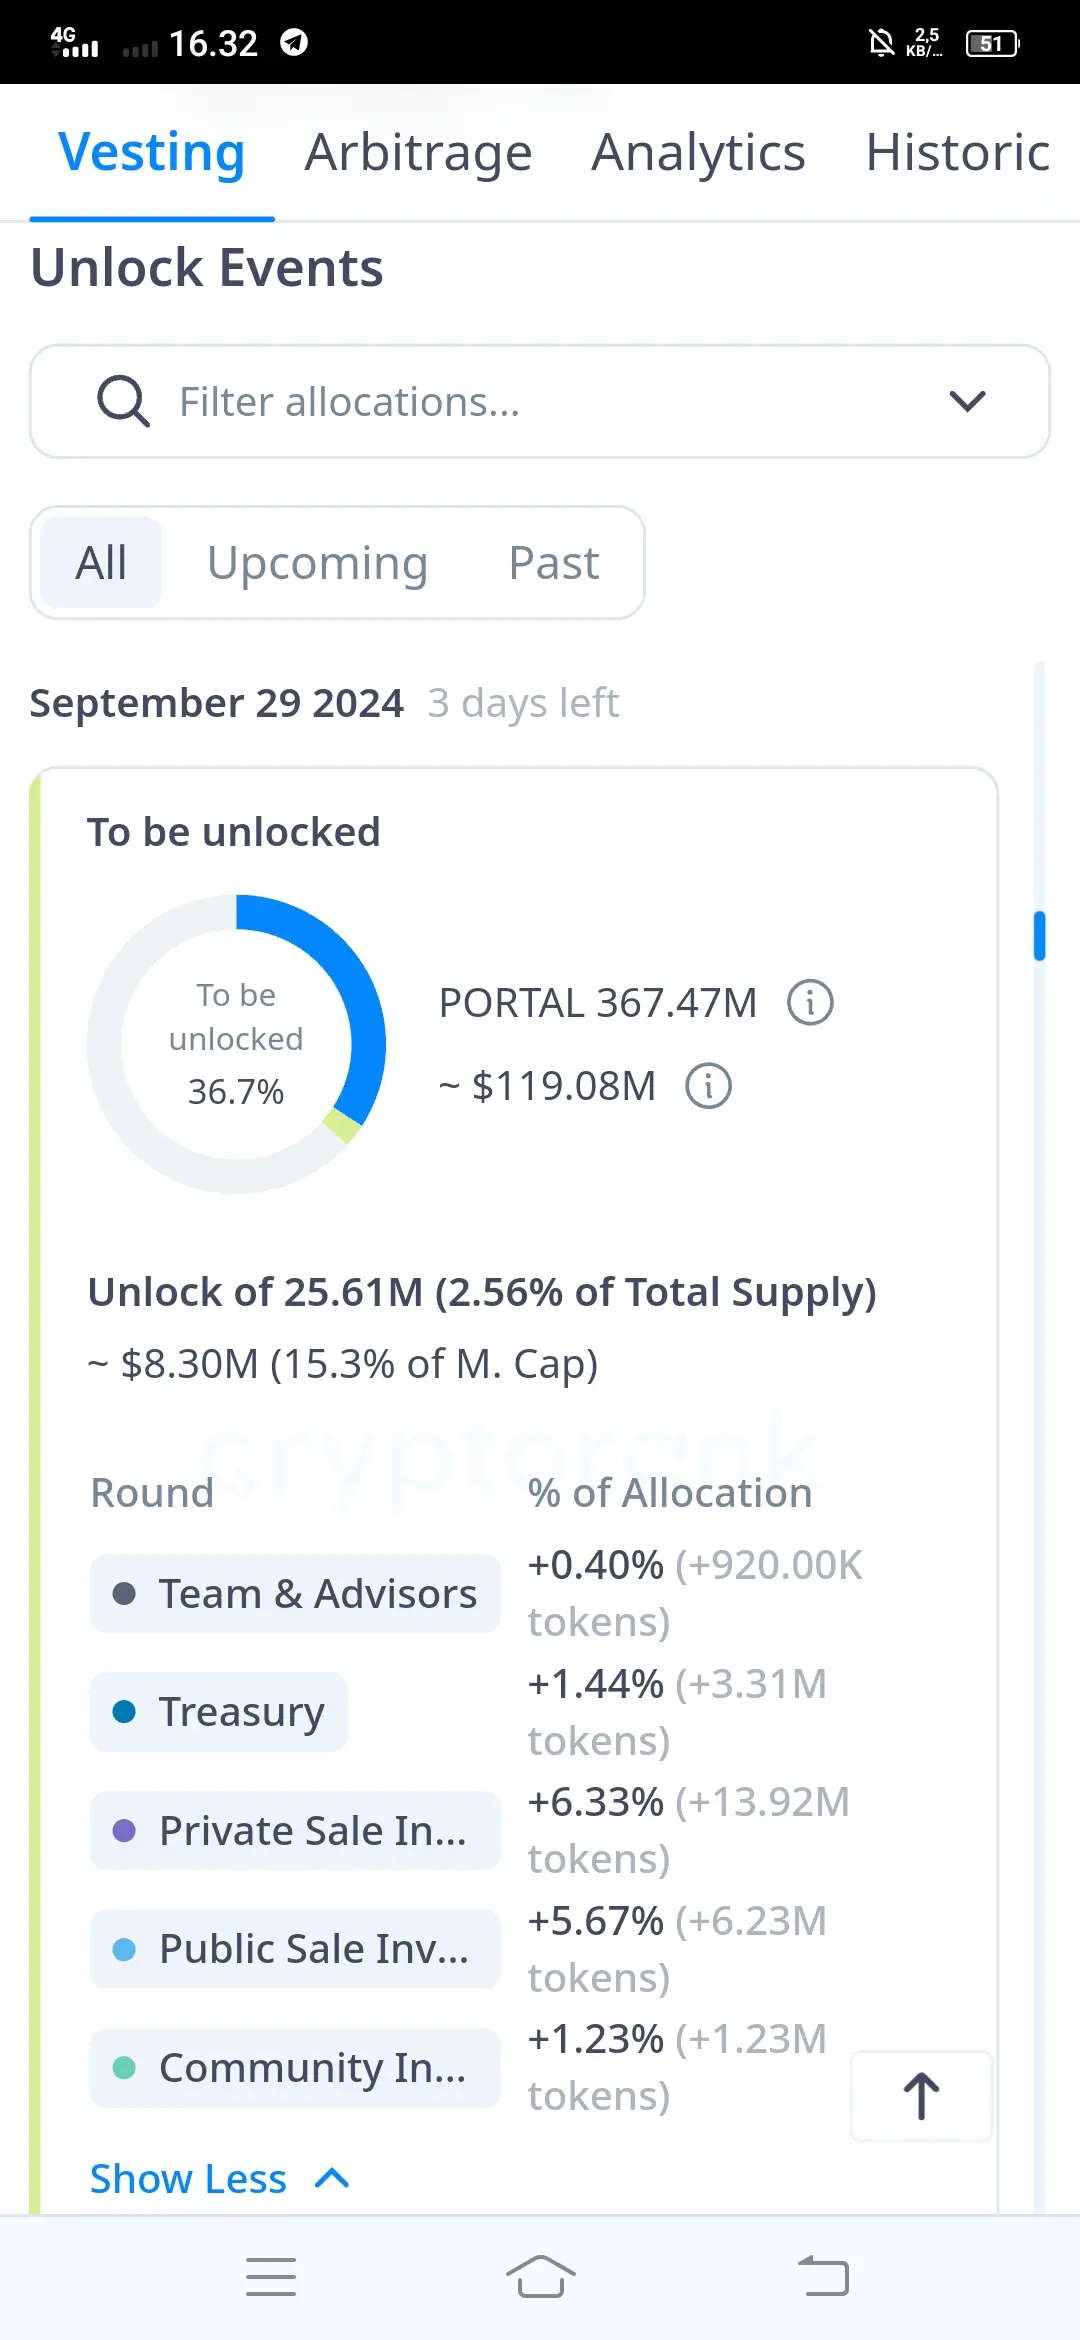This screenshot has width=1080, height=2340.
Task: Select the All filter toggle
Action: (x=101, y=563)
